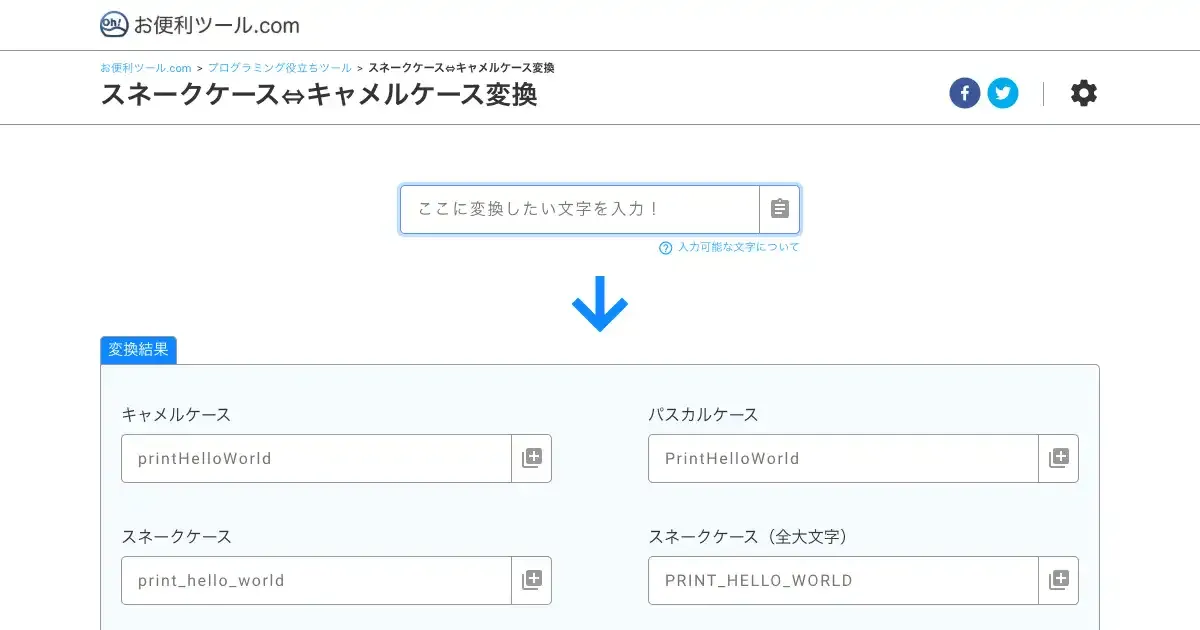The height and width of the screenshot is (630, 1200).
Task: Copy the camel case result printHelloWorld
Action: (x=532, y=458)
